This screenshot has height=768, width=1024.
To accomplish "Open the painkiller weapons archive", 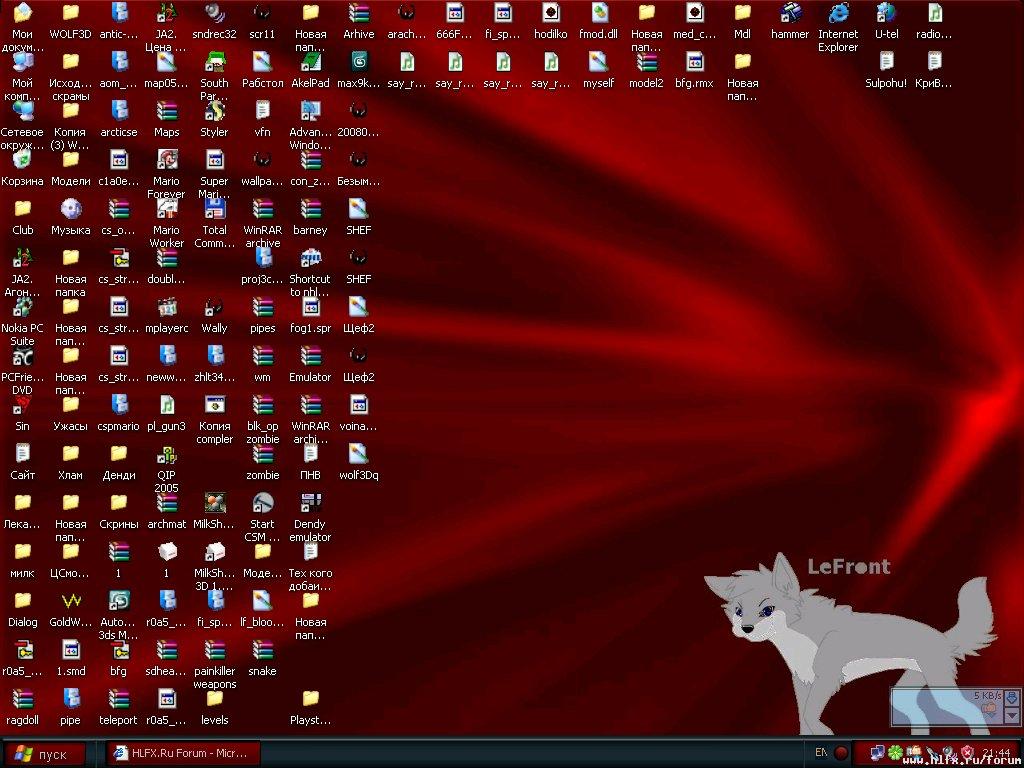I will tap(214, 650).
